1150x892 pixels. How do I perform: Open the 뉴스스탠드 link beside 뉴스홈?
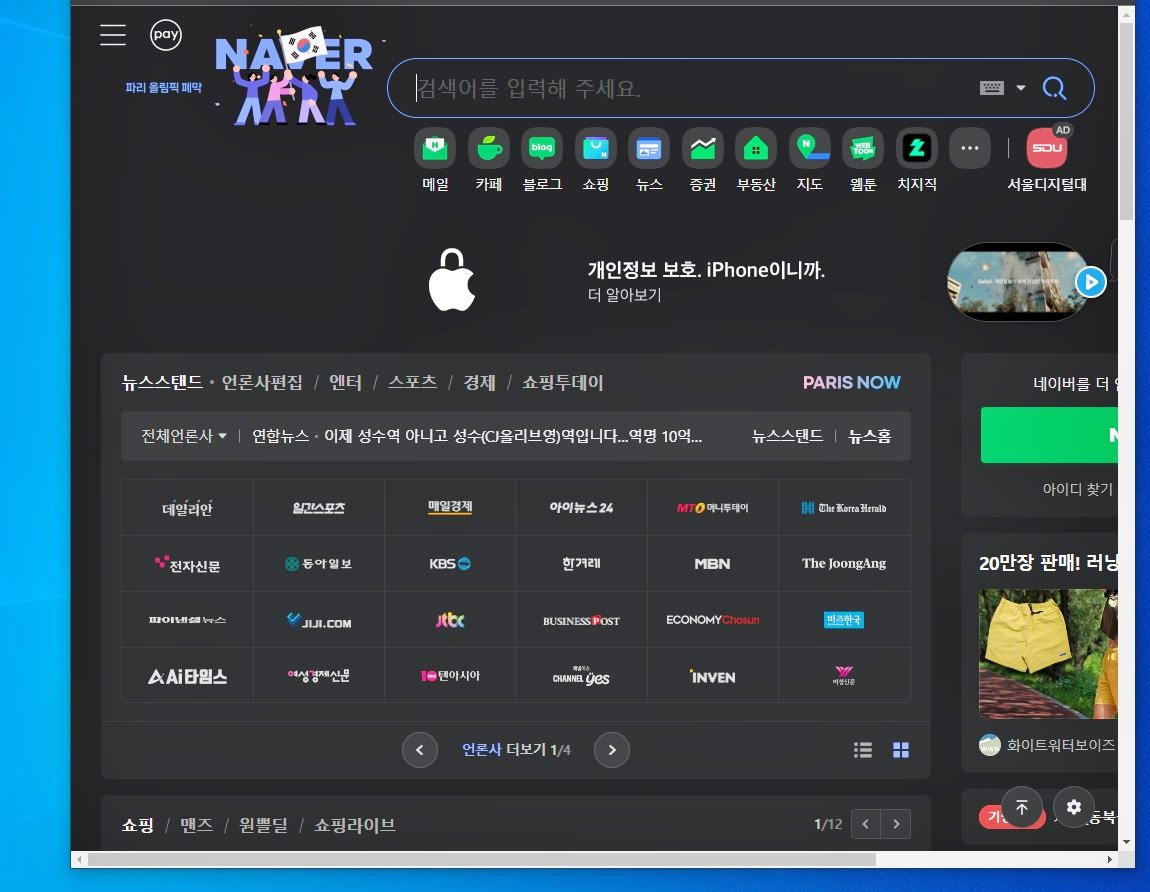coord(787,436)
